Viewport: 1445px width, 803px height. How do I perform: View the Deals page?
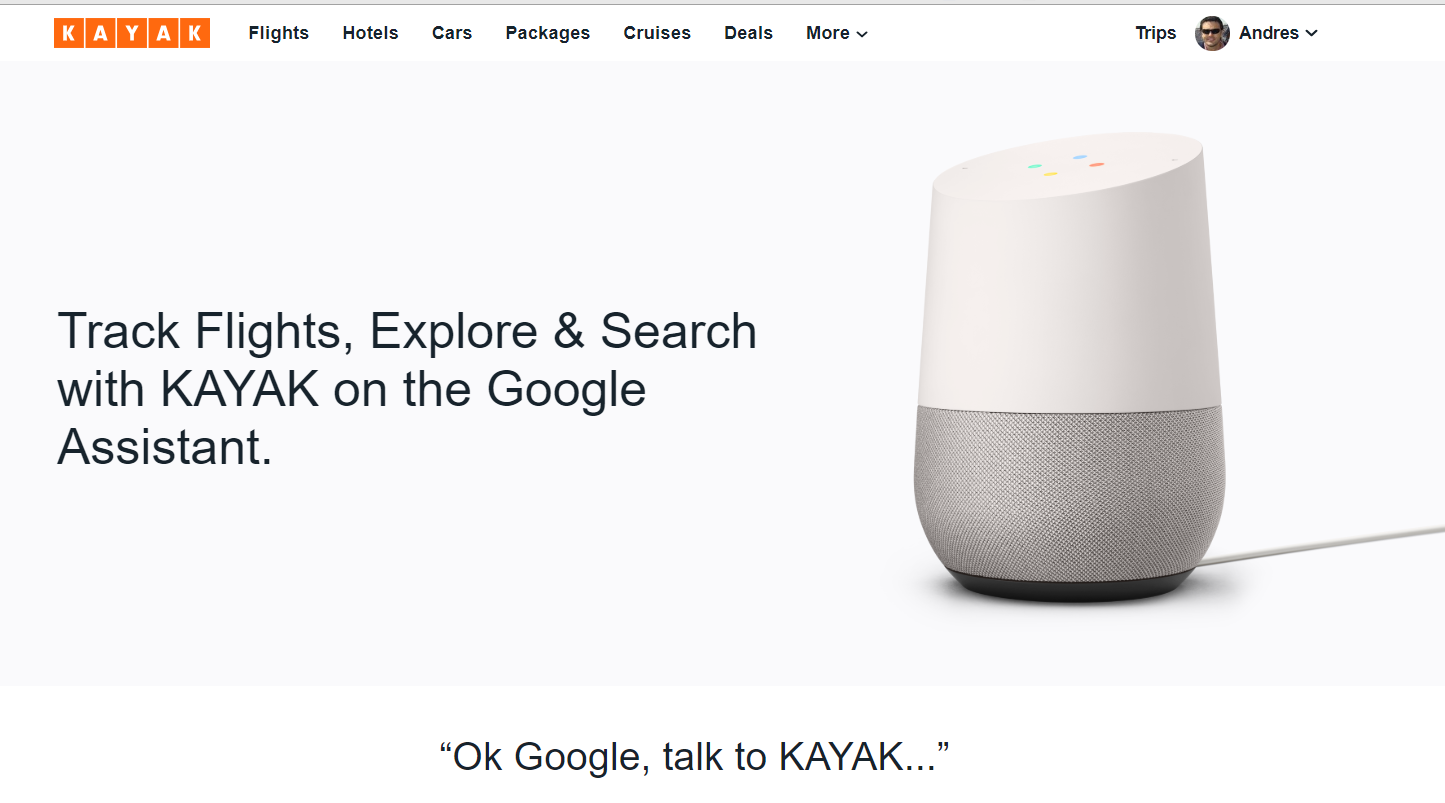(749, 33)
